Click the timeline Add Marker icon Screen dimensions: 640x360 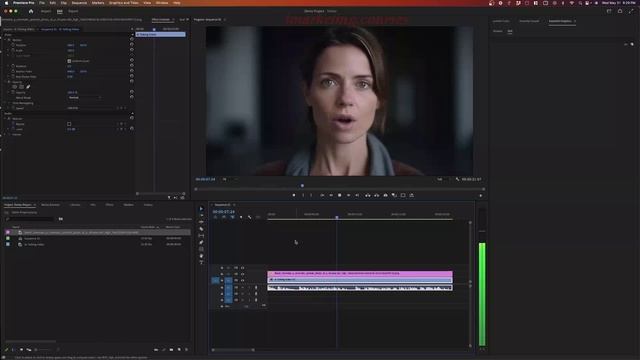click(x=241, y=218)
